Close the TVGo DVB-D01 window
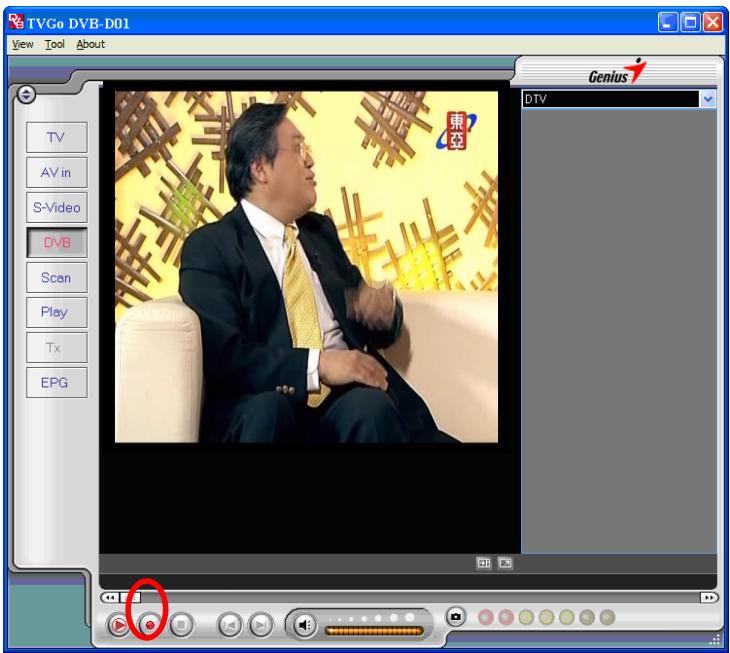Viewport: 730px width, 653px height. 712,22
